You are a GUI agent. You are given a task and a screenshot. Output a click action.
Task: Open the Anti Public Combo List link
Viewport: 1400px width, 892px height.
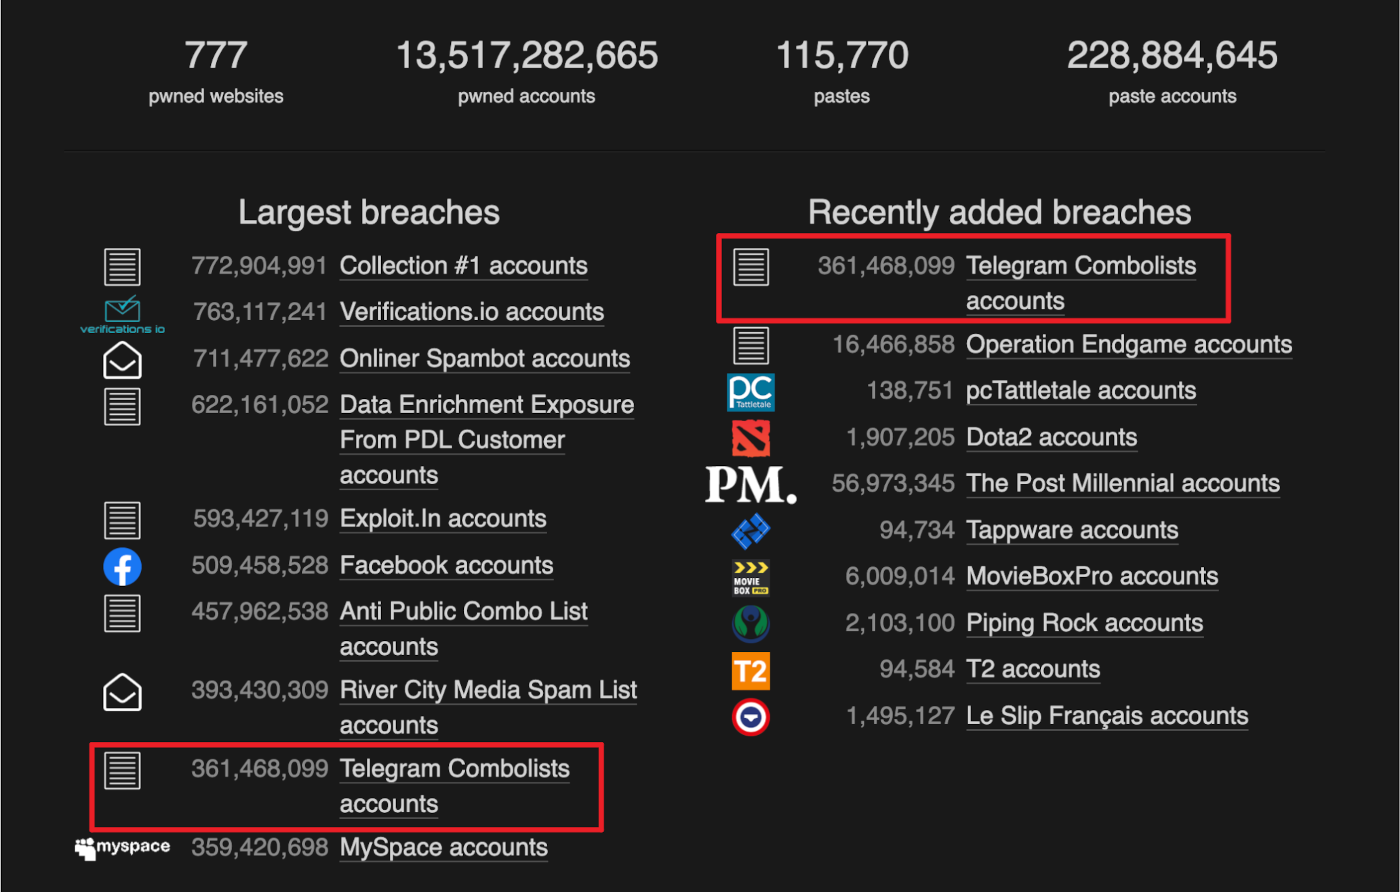pos(463,612)
